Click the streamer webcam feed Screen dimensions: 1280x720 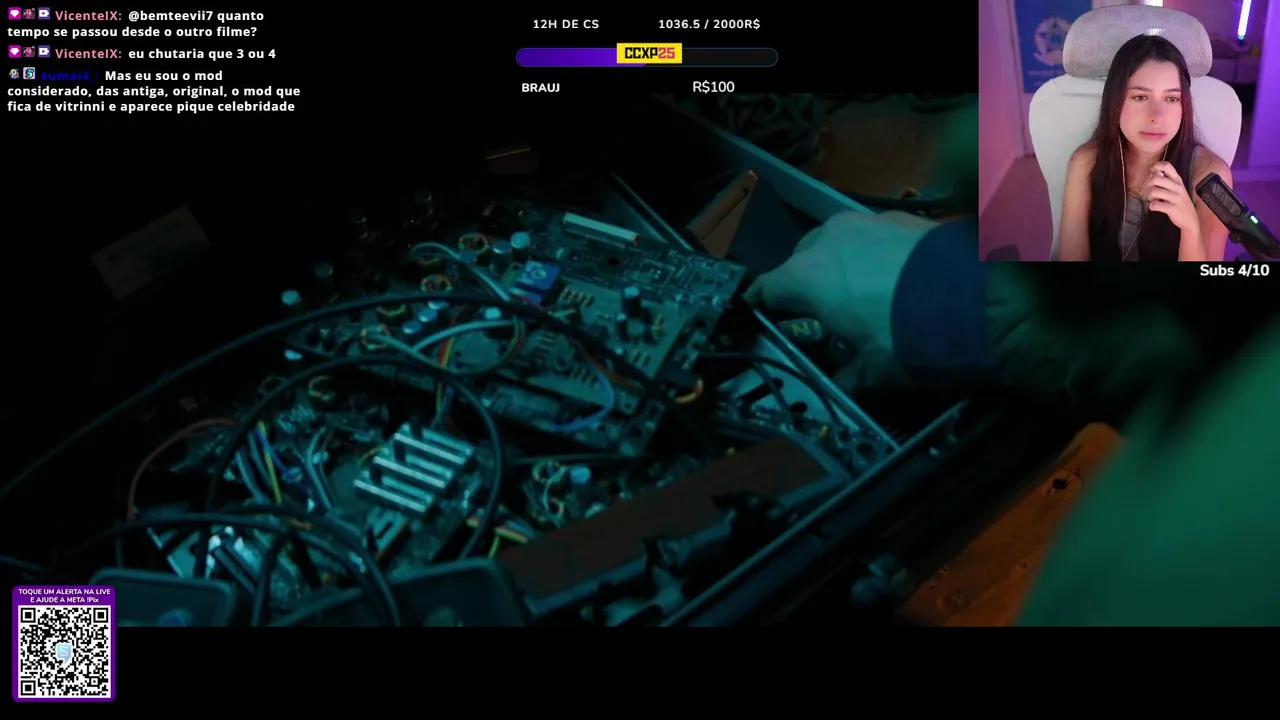click(x=1129, y=131)
